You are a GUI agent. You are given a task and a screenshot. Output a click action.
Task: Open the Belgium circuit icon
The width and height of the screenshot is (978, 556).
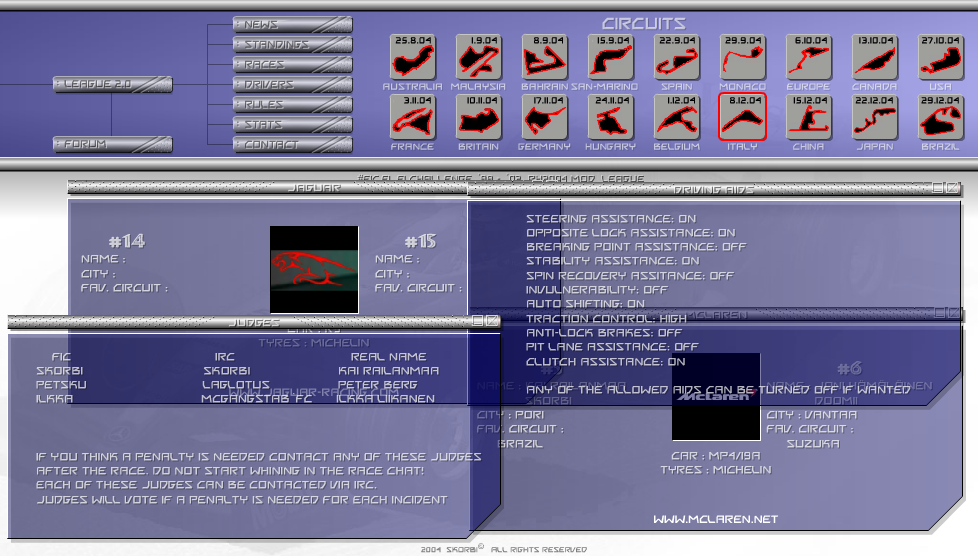pos(677,117)
